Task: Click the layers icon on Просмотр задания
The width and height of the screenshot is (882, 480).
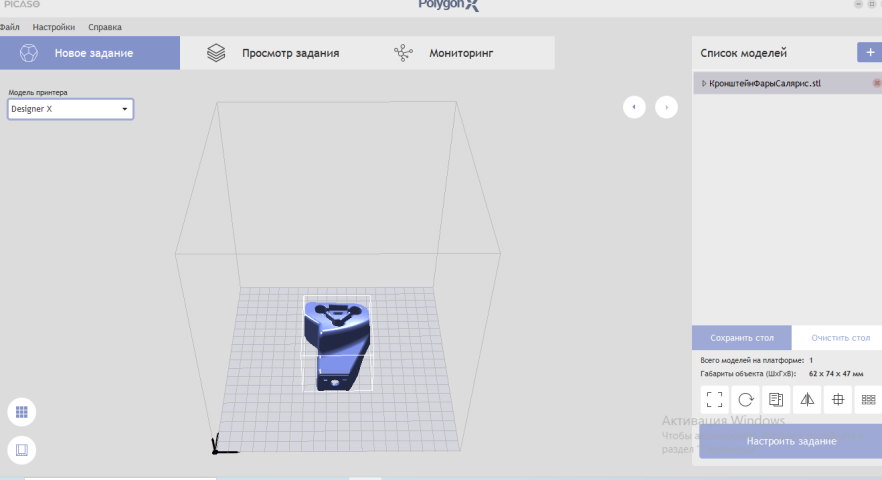Action: [216, 53]
